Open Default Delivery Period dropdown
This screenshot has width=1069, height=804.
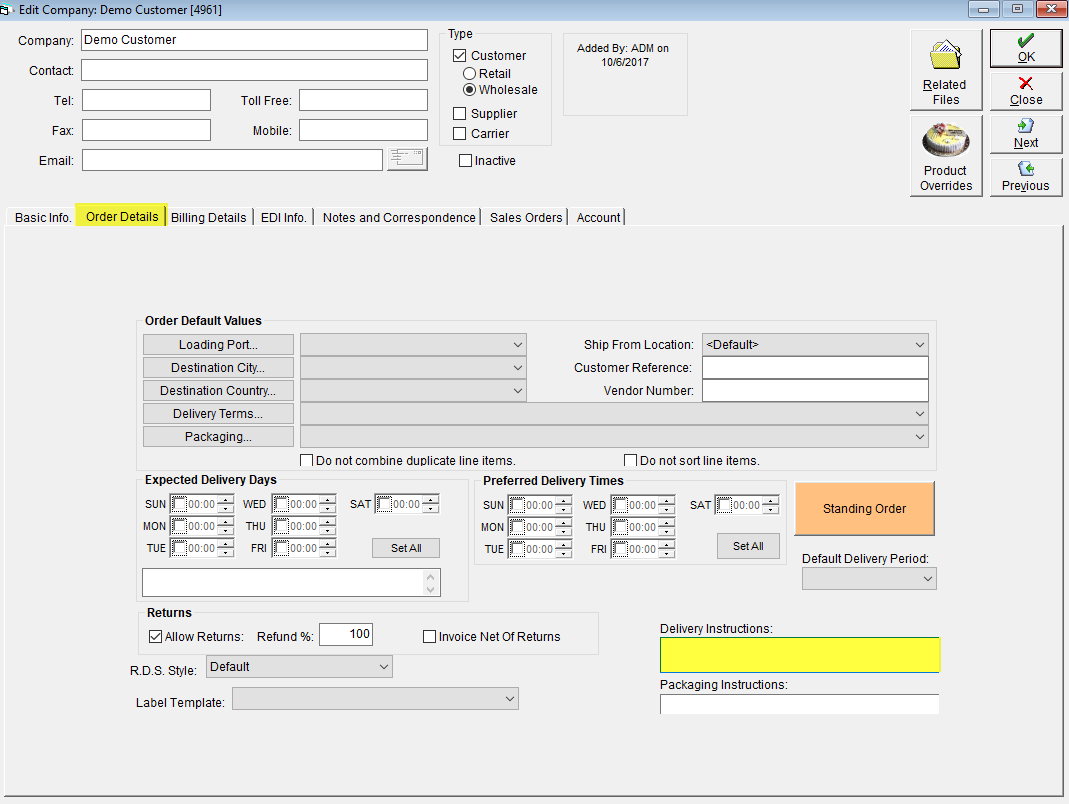click(869, 579)
